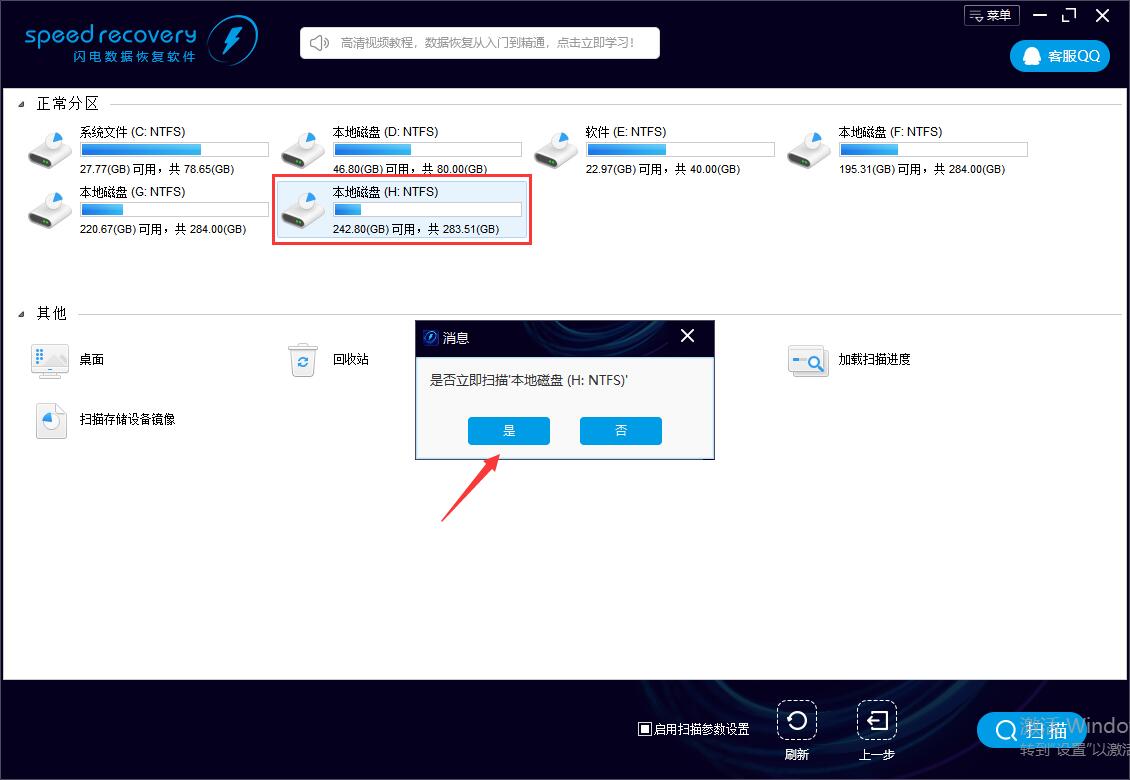Select the 桌面 label
Viewport: 1130px width, 780px height.
click(92, 359)
